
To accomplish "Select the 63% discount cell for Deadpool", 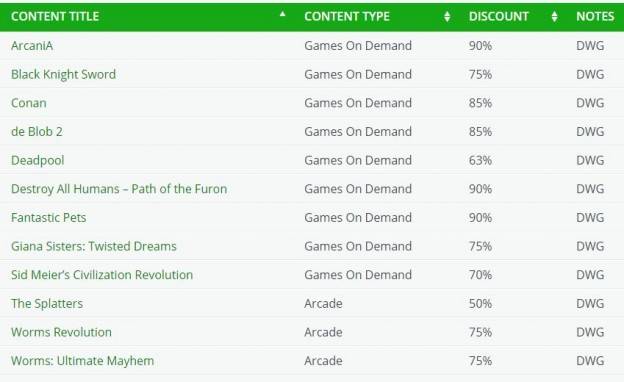I will pos(480,160).
